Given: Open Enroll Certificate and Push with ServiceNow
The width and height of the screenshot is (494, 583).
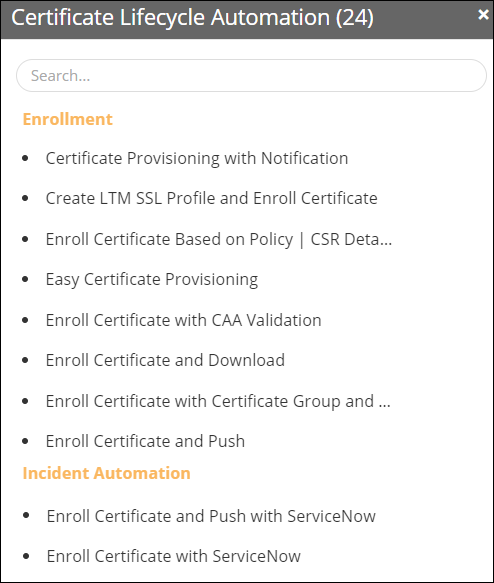Looking at the screenshot, I should (x=211, y=516).
